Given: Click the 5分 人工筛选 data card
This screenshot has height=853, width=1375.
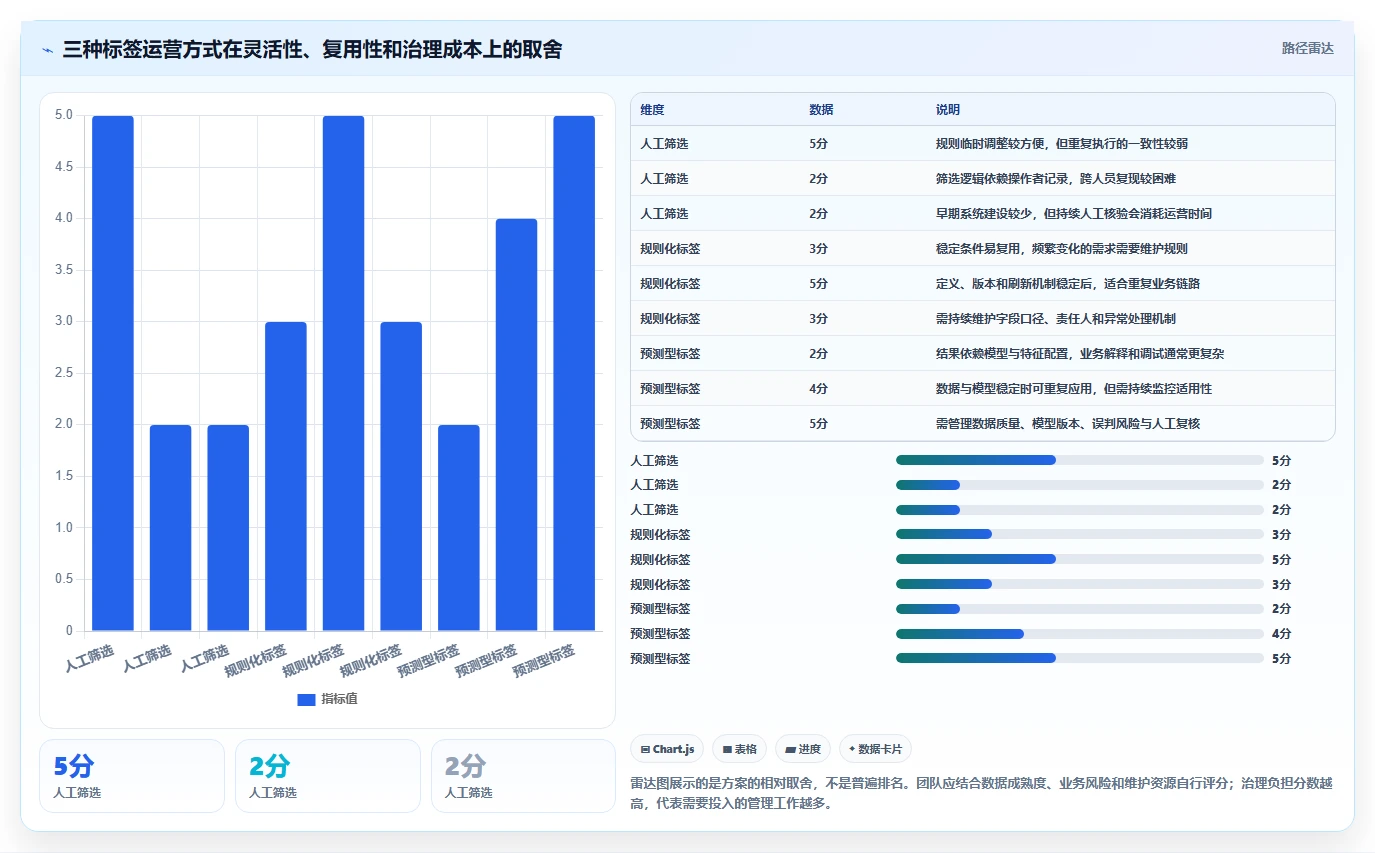Looking at the screenshot, I should click(x=132, y=776).
